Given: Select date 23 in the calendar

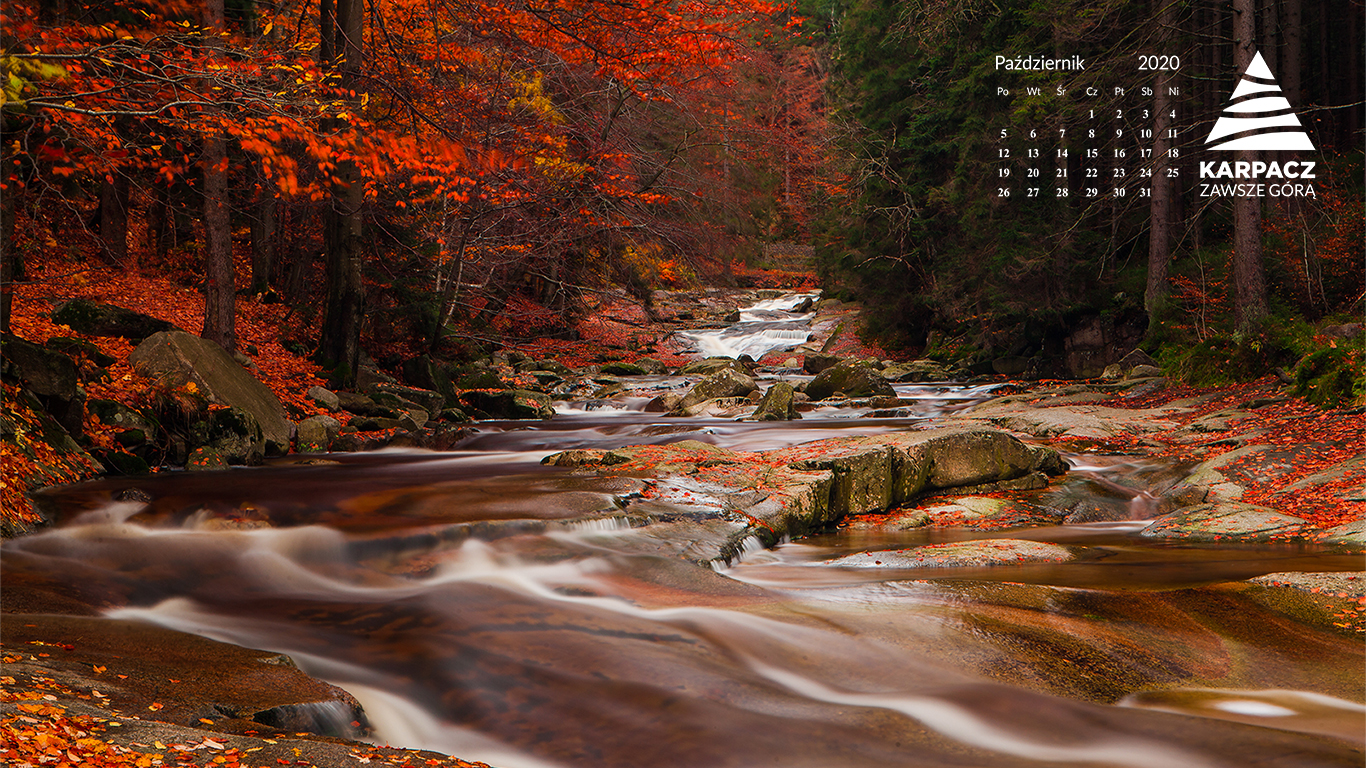Looking at the screenshot, I should coord(1119,172).
